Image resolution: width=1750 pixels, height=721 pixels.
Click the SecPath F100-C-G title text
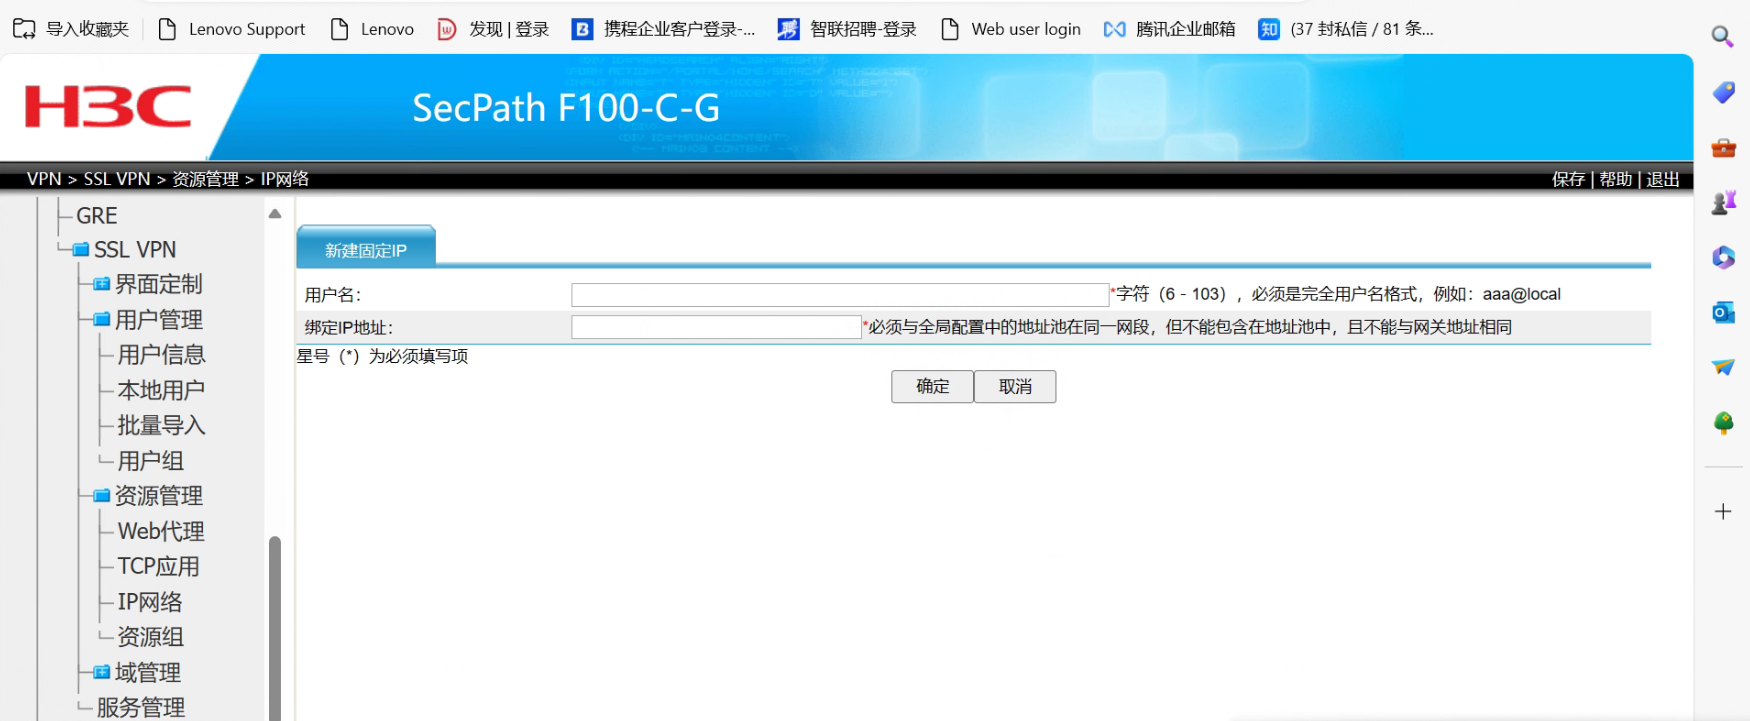pyautogui.click(x=566, y=108)
